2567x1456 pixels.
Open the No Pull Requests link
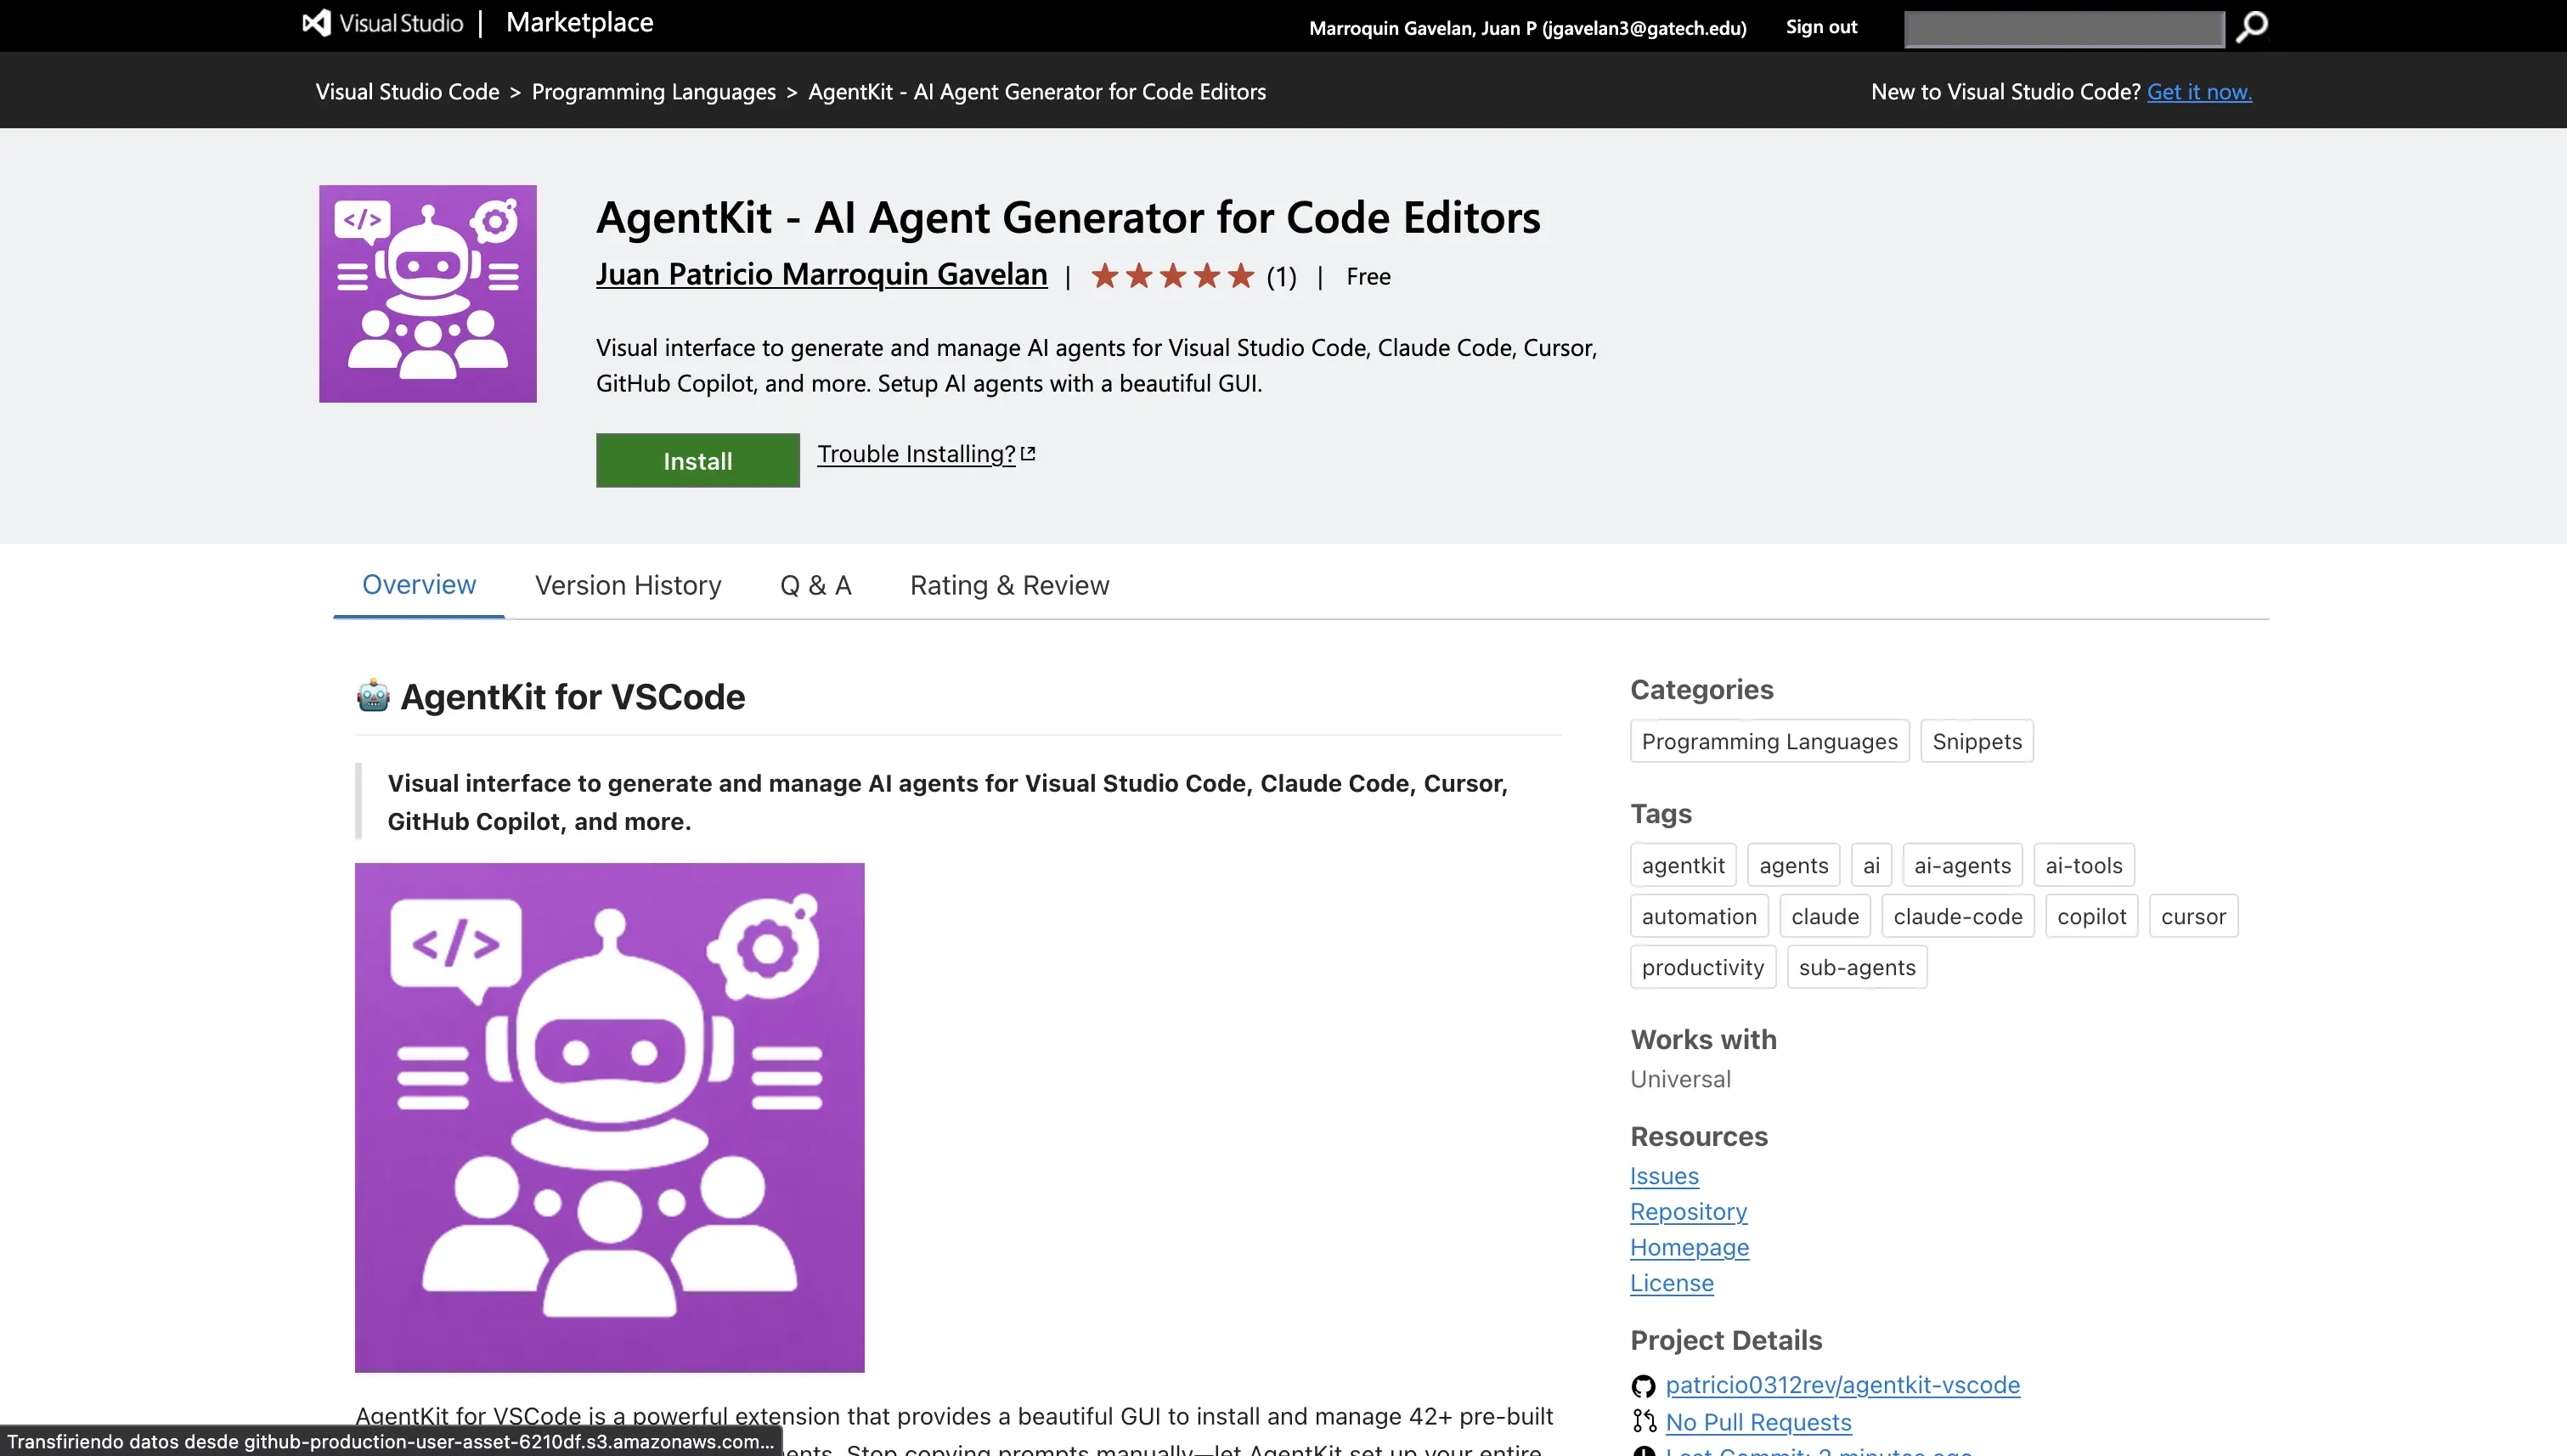tap(1758, 1422)
